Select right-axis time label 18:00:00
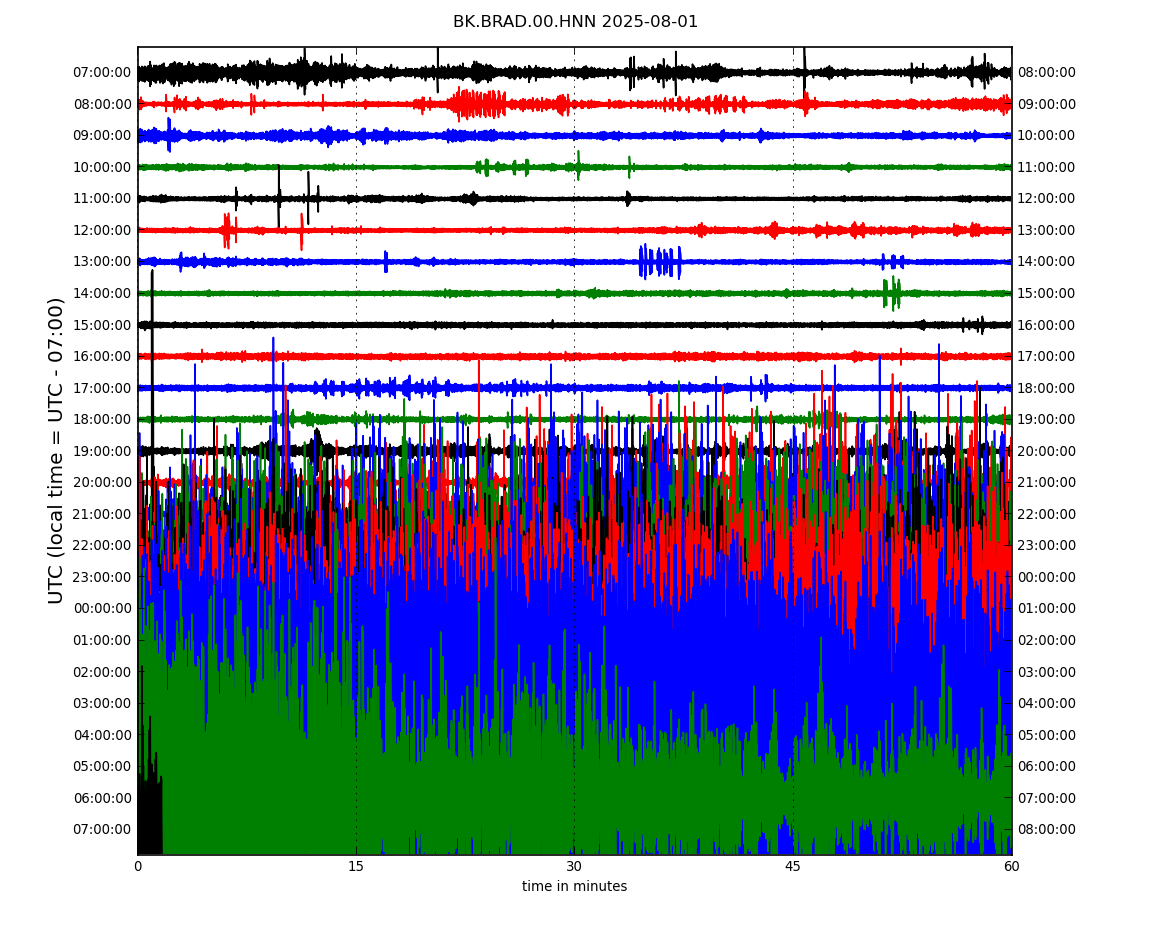The image size is (1150, 950). tap(1047, 388)
